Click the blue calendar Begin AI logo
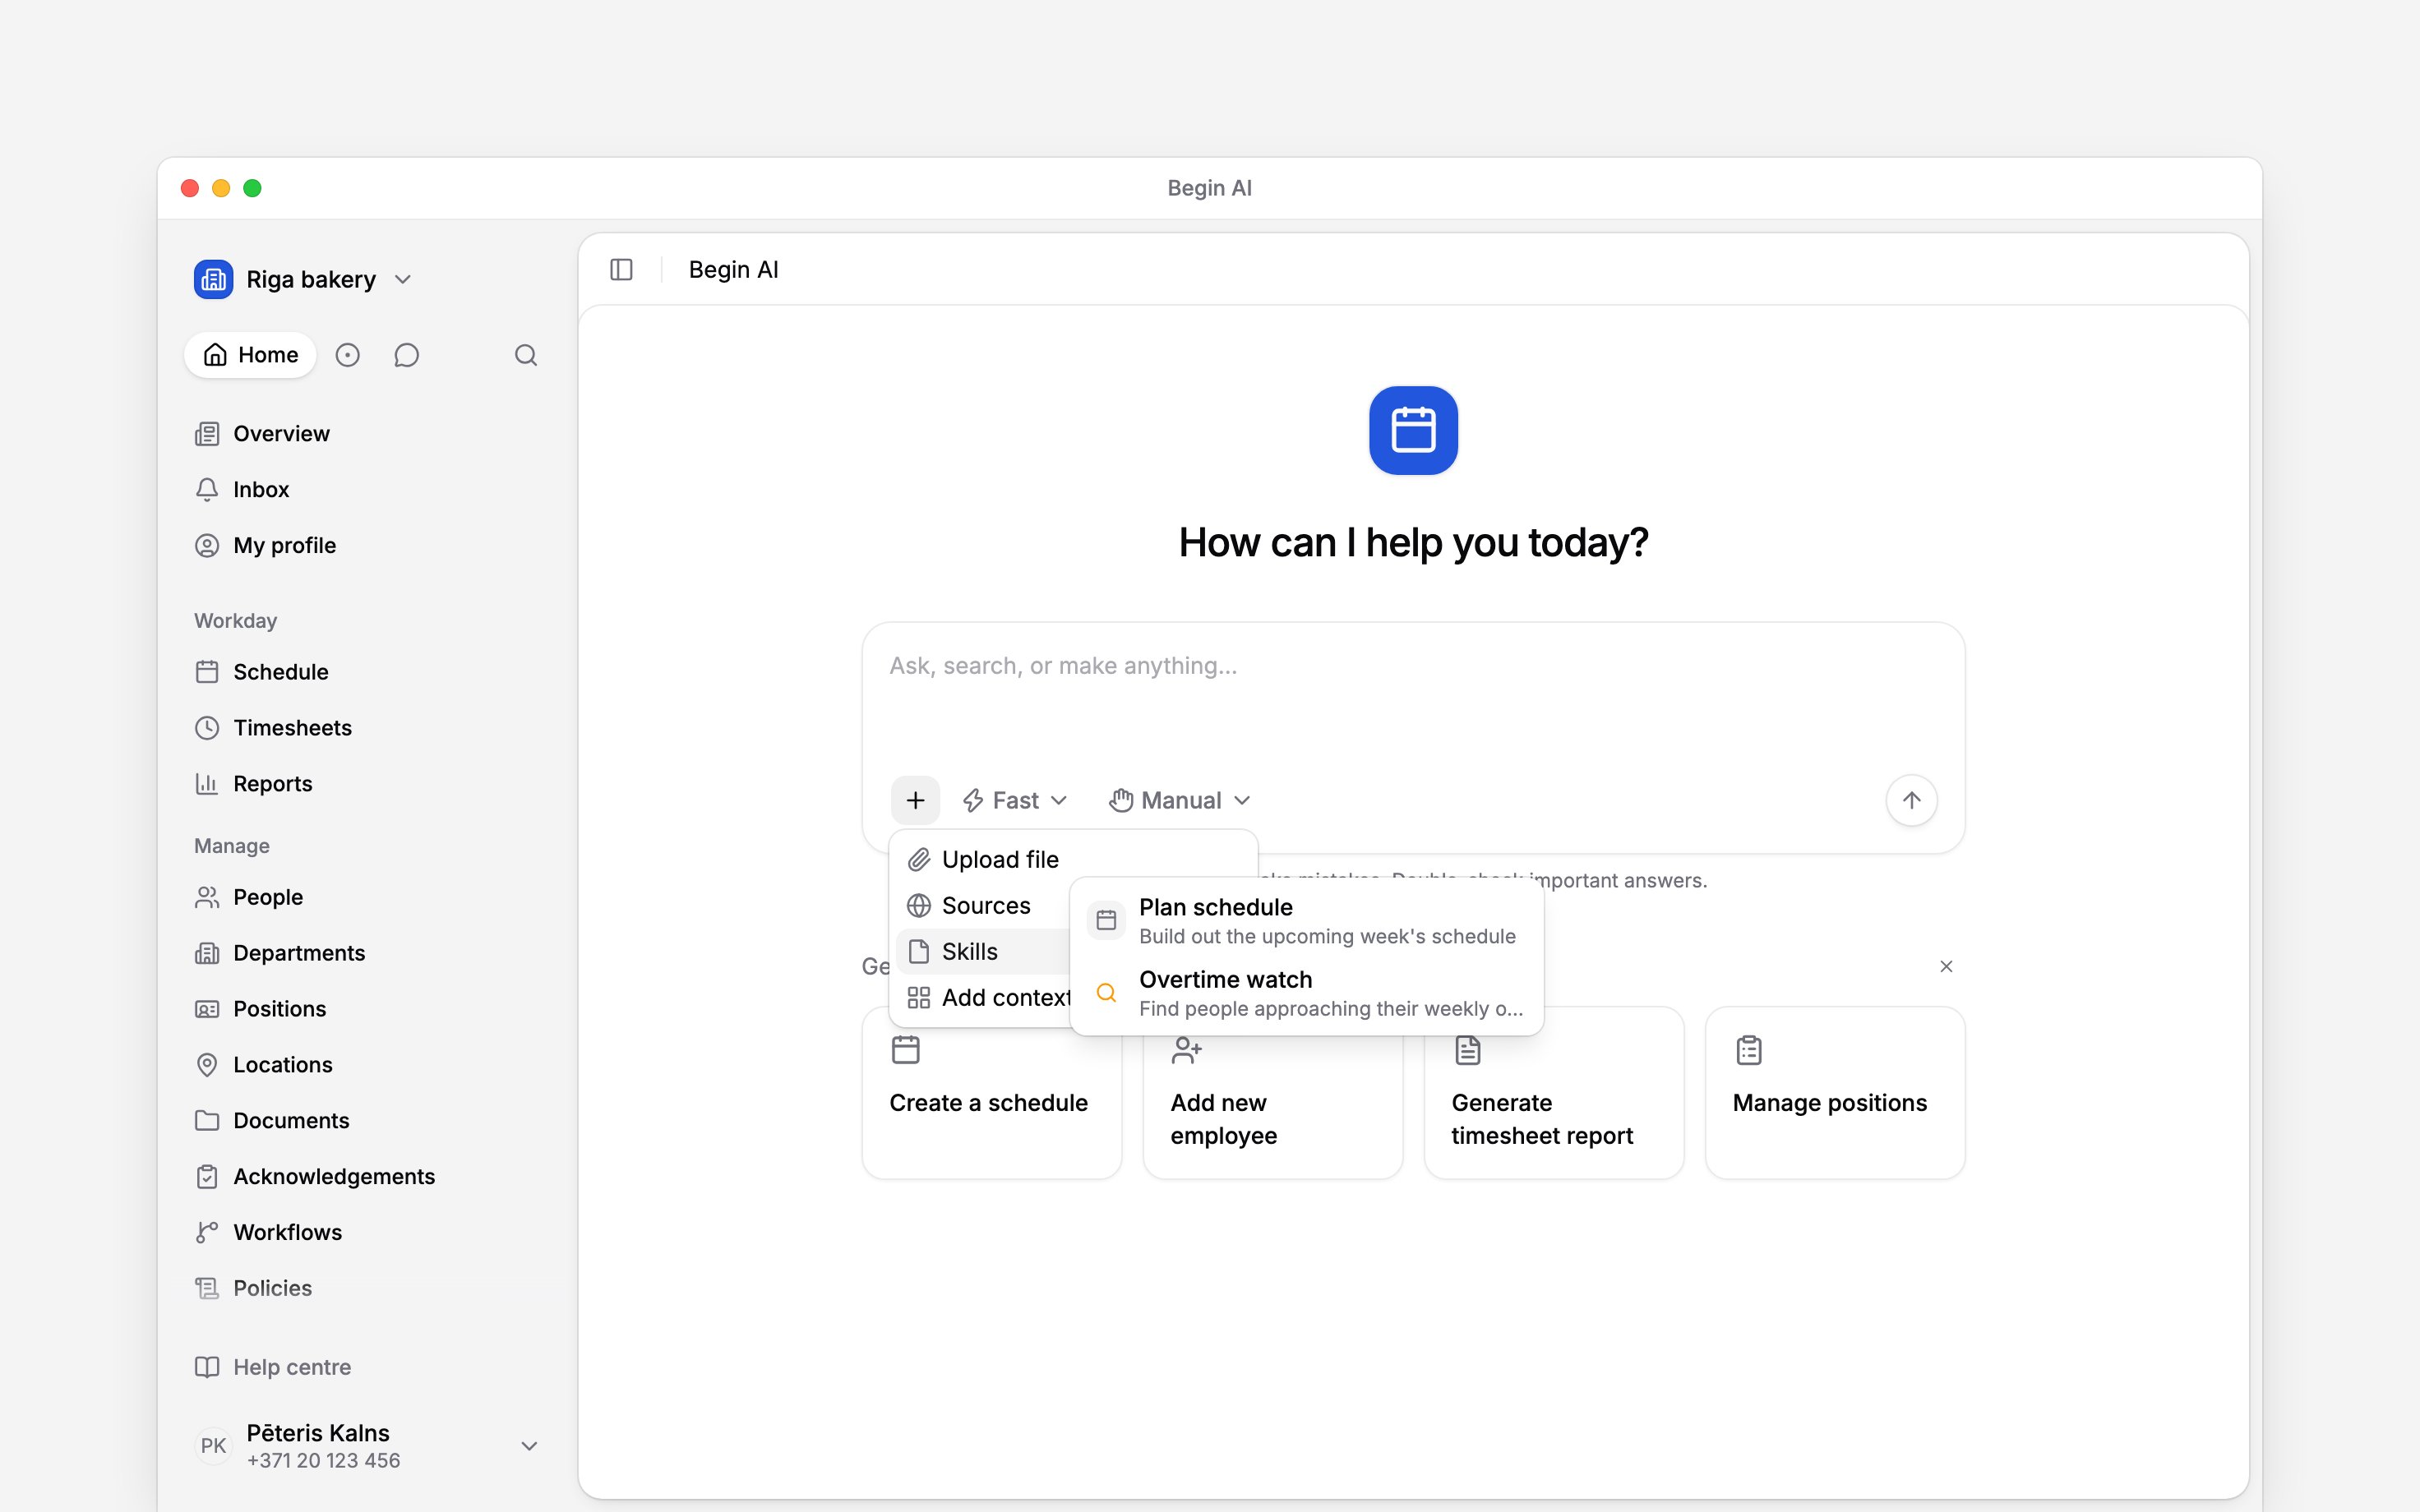Viewport: 2420px width, 1512px height. point(1413,430)
